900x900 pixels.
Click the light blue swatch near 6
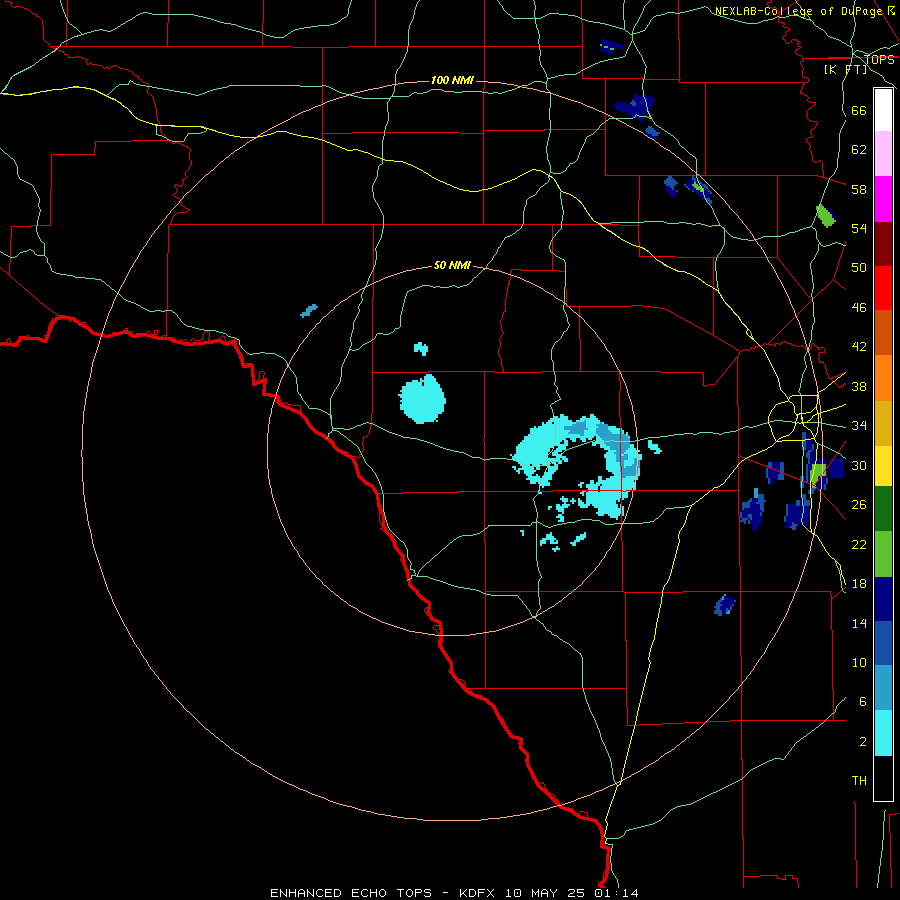pos(883,688)
